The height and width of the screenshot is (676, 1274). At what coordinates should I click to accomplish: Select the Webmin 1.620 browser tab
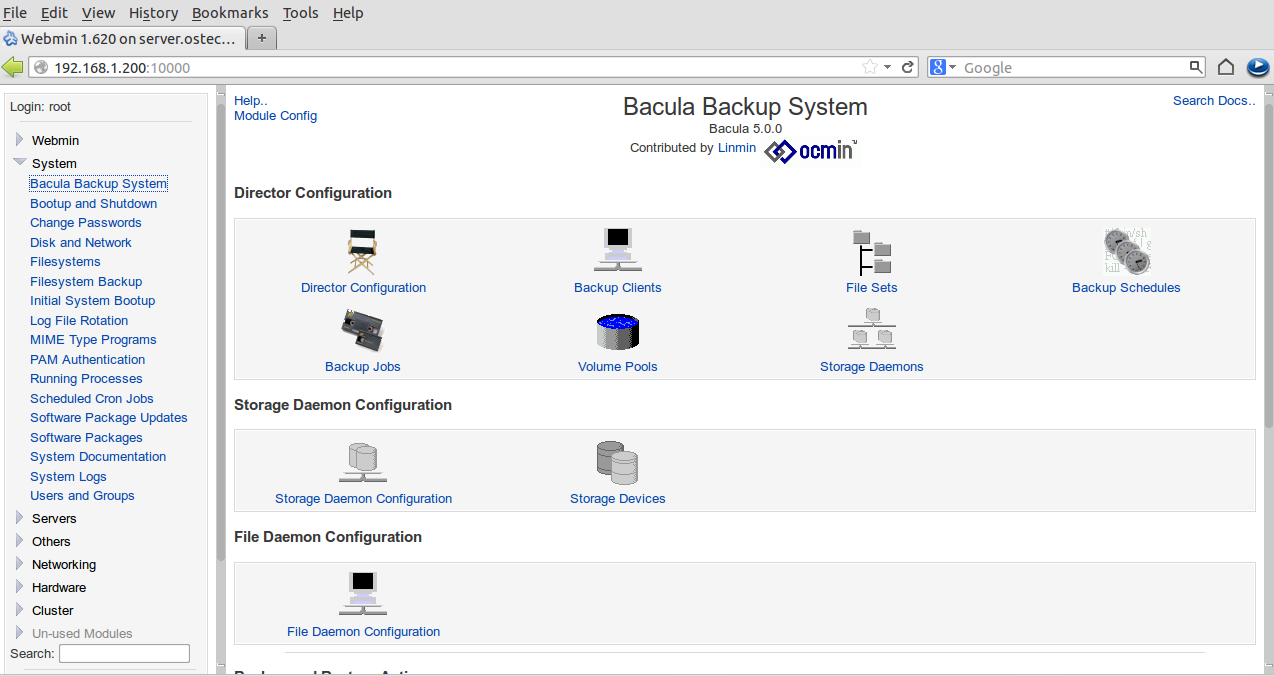[x=121, y=38]
